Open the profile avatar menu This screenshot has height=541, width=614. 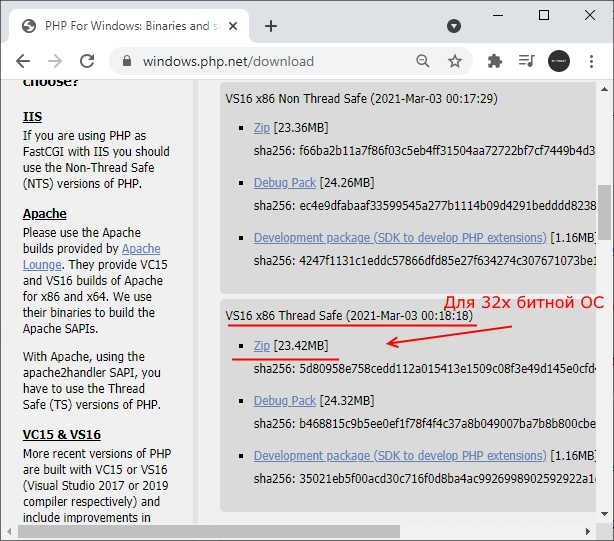click(x=559, y=61)
